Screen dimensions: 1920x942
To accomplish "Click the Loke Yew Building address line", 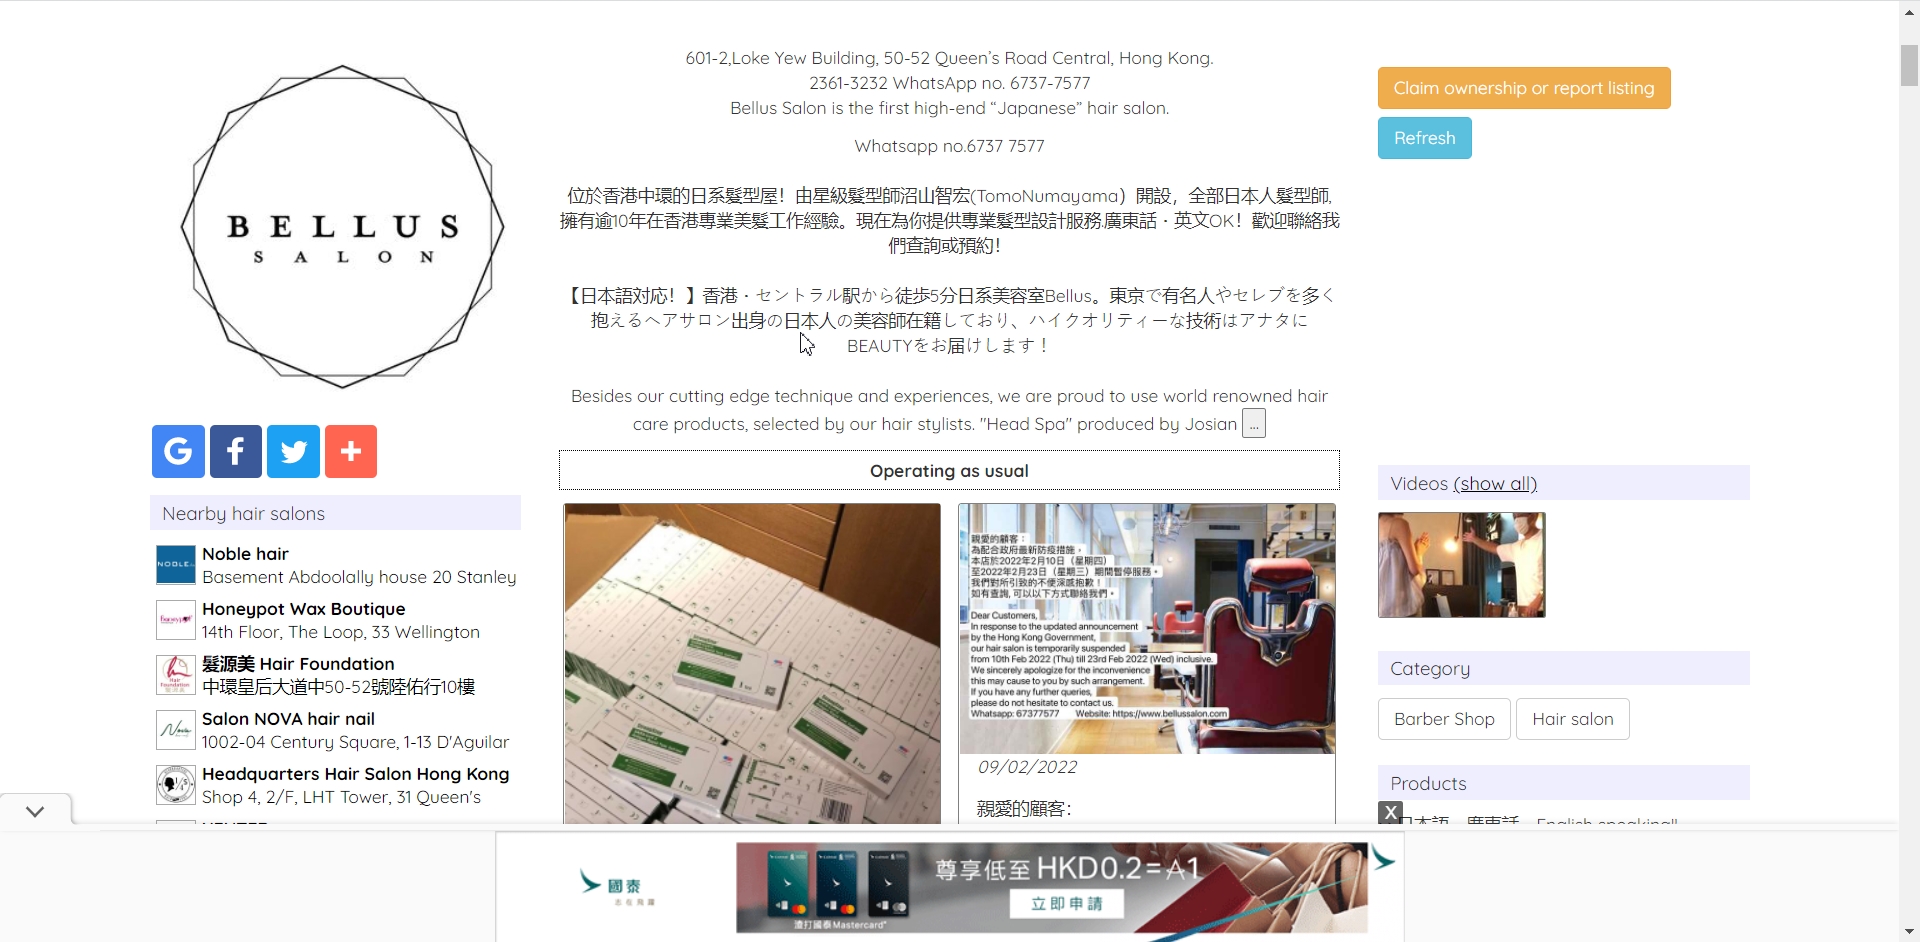I will coord(949,58).
